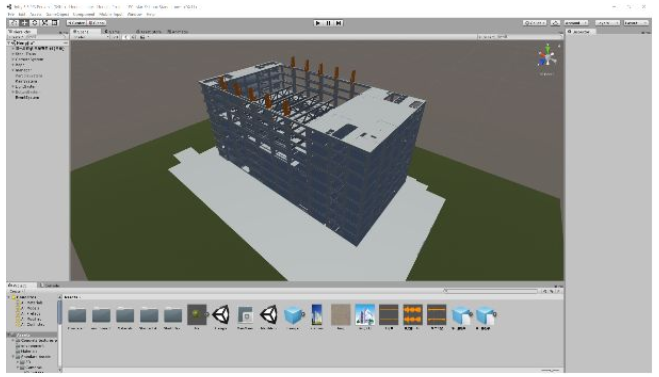
Task: Switch to the Asset Store tab
Action: 149,32
